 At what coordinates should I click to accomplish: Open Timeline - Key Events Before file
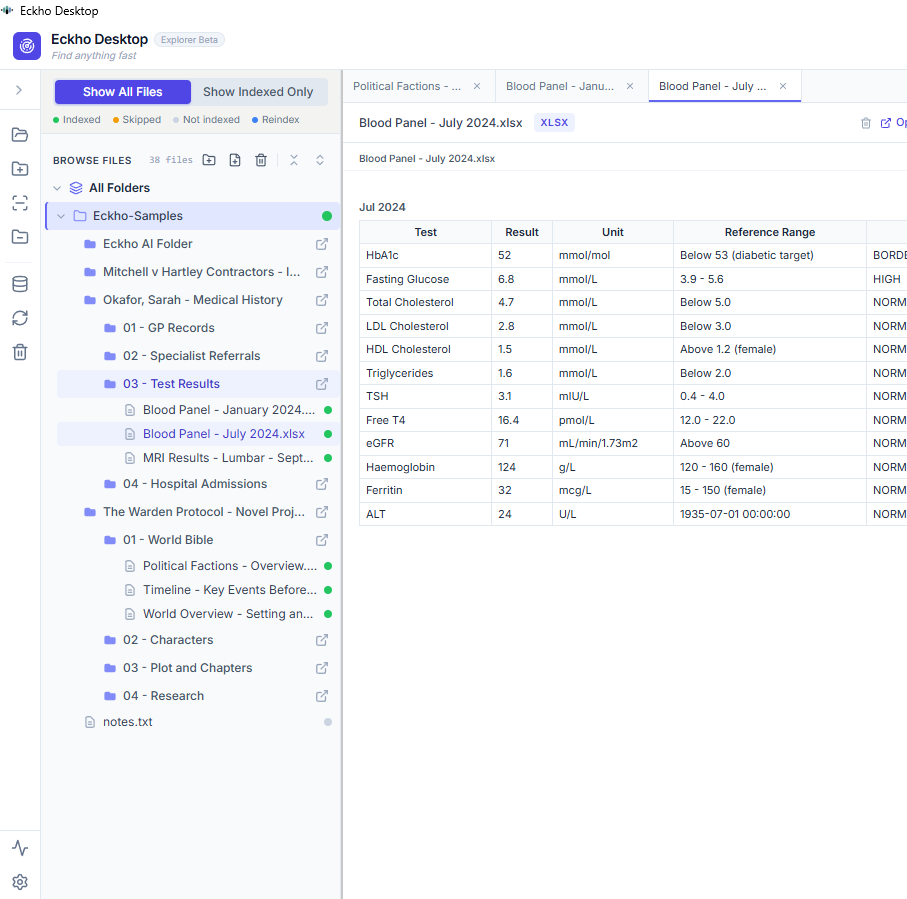pyautogui.click(x=230, y=590)
